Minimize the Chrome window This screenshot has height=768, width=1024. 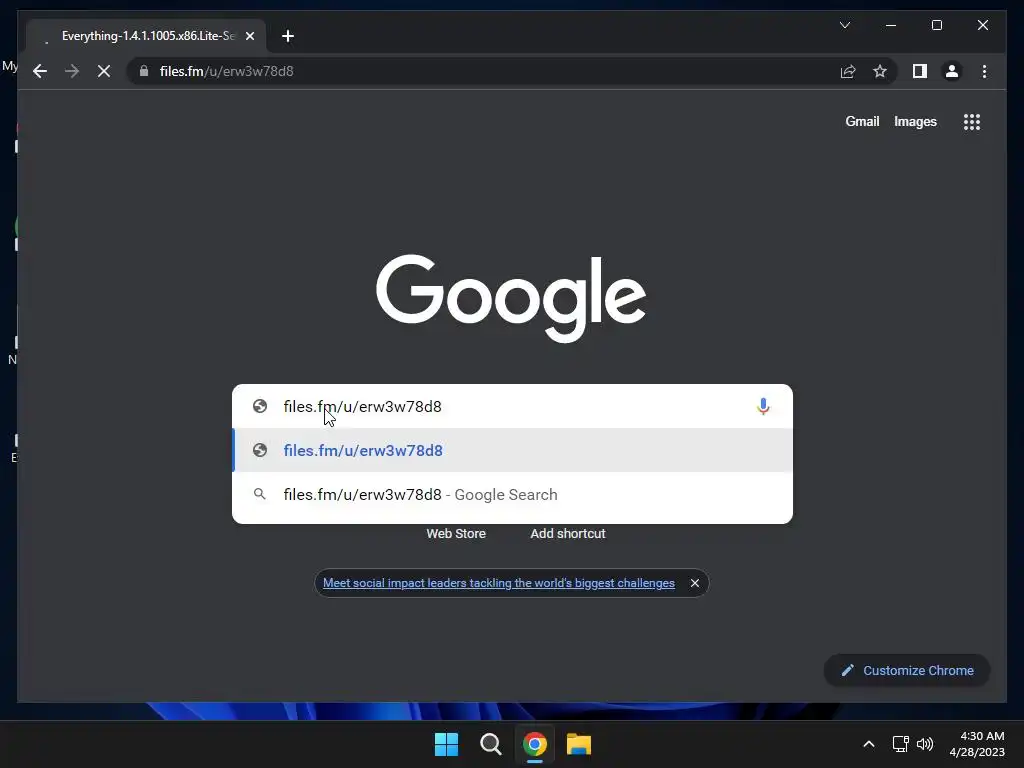click(x=891, y=25)
